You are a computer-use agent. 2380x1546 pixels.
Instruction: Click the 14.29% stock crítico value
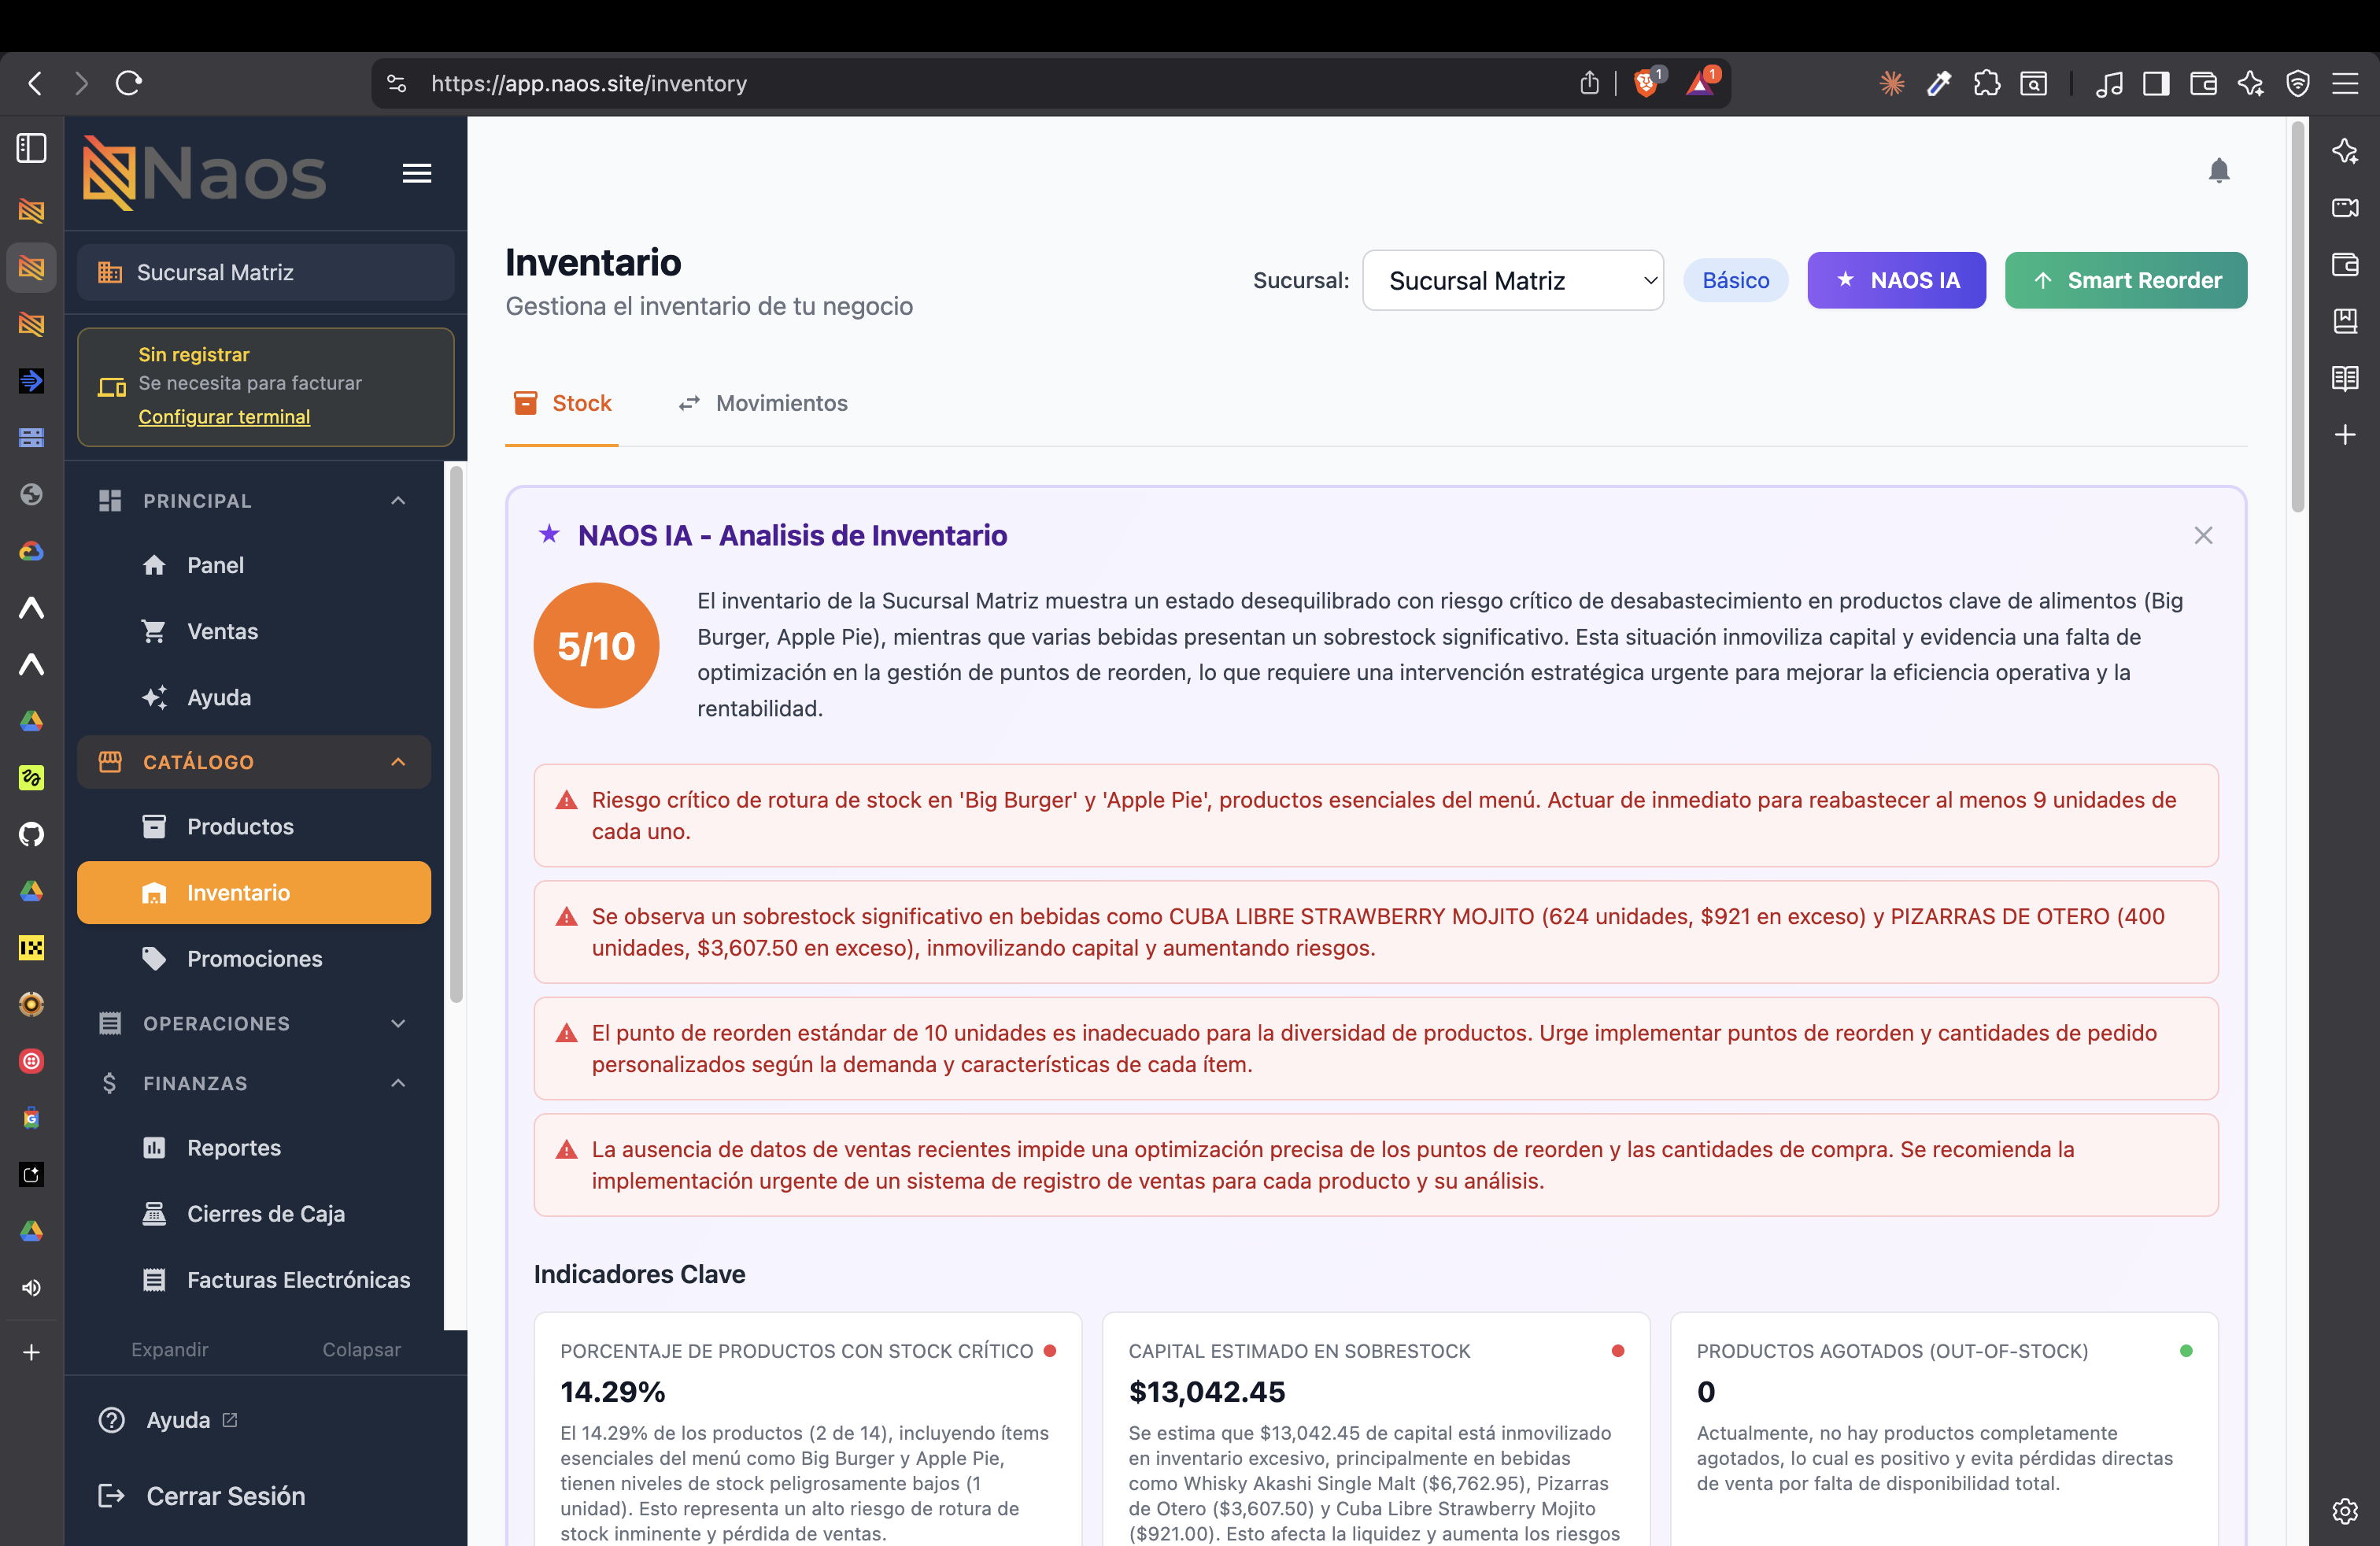[x=612, y=1391]
